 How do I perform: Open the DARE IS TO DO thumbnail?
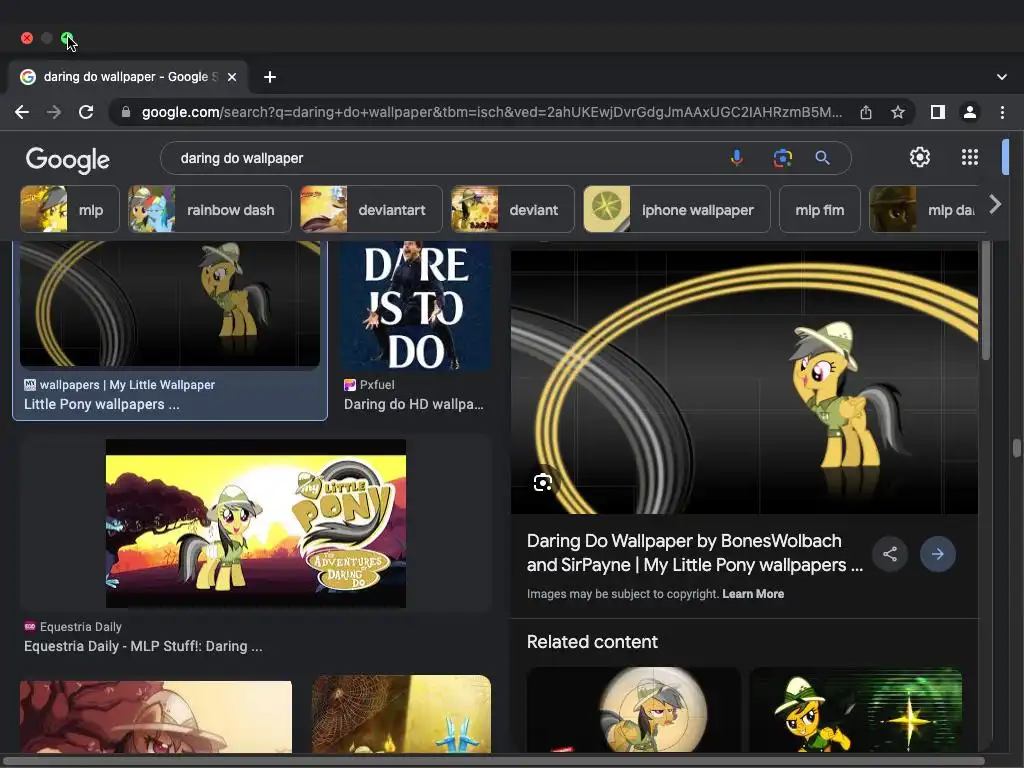click(x=415, y=306)
